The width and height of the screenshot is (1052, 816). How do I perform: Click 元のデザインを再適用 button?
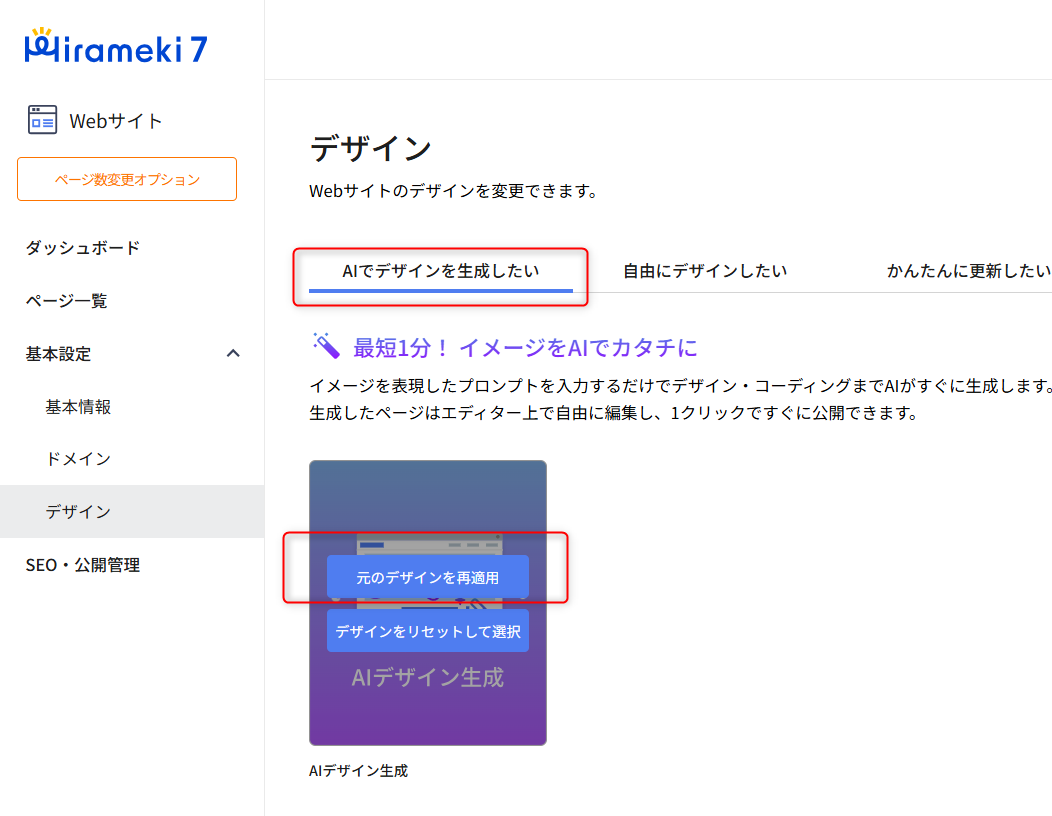428,577
